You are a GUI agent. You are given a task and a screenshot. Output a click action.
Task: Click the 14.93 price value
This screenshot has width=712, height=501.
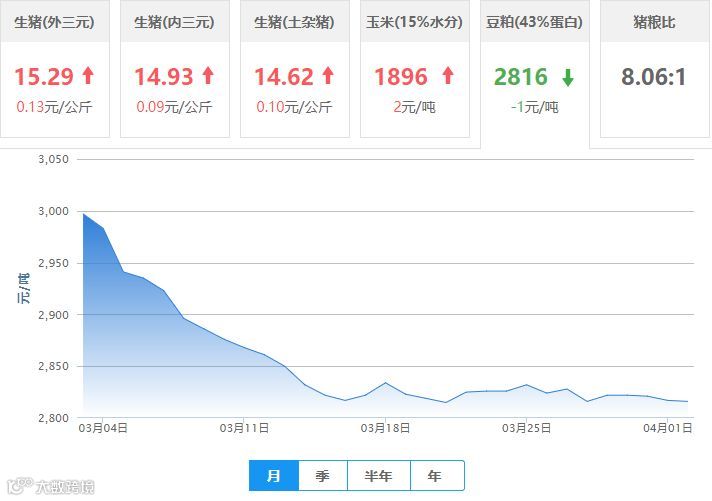pos(163,76)
